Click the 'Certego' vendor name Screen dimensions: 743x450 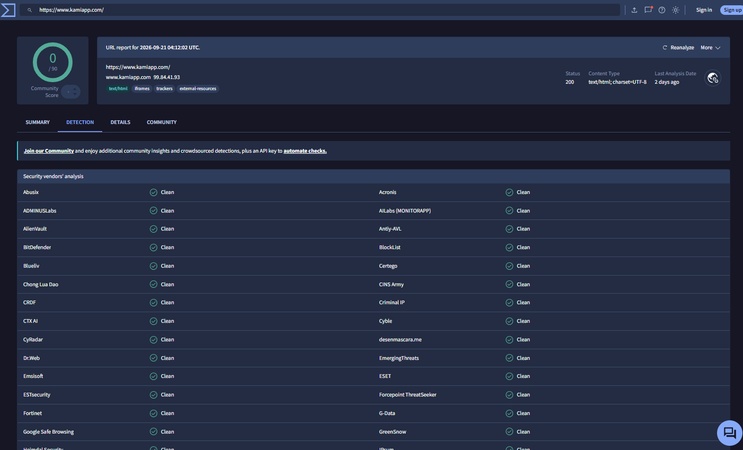point(388,266)
